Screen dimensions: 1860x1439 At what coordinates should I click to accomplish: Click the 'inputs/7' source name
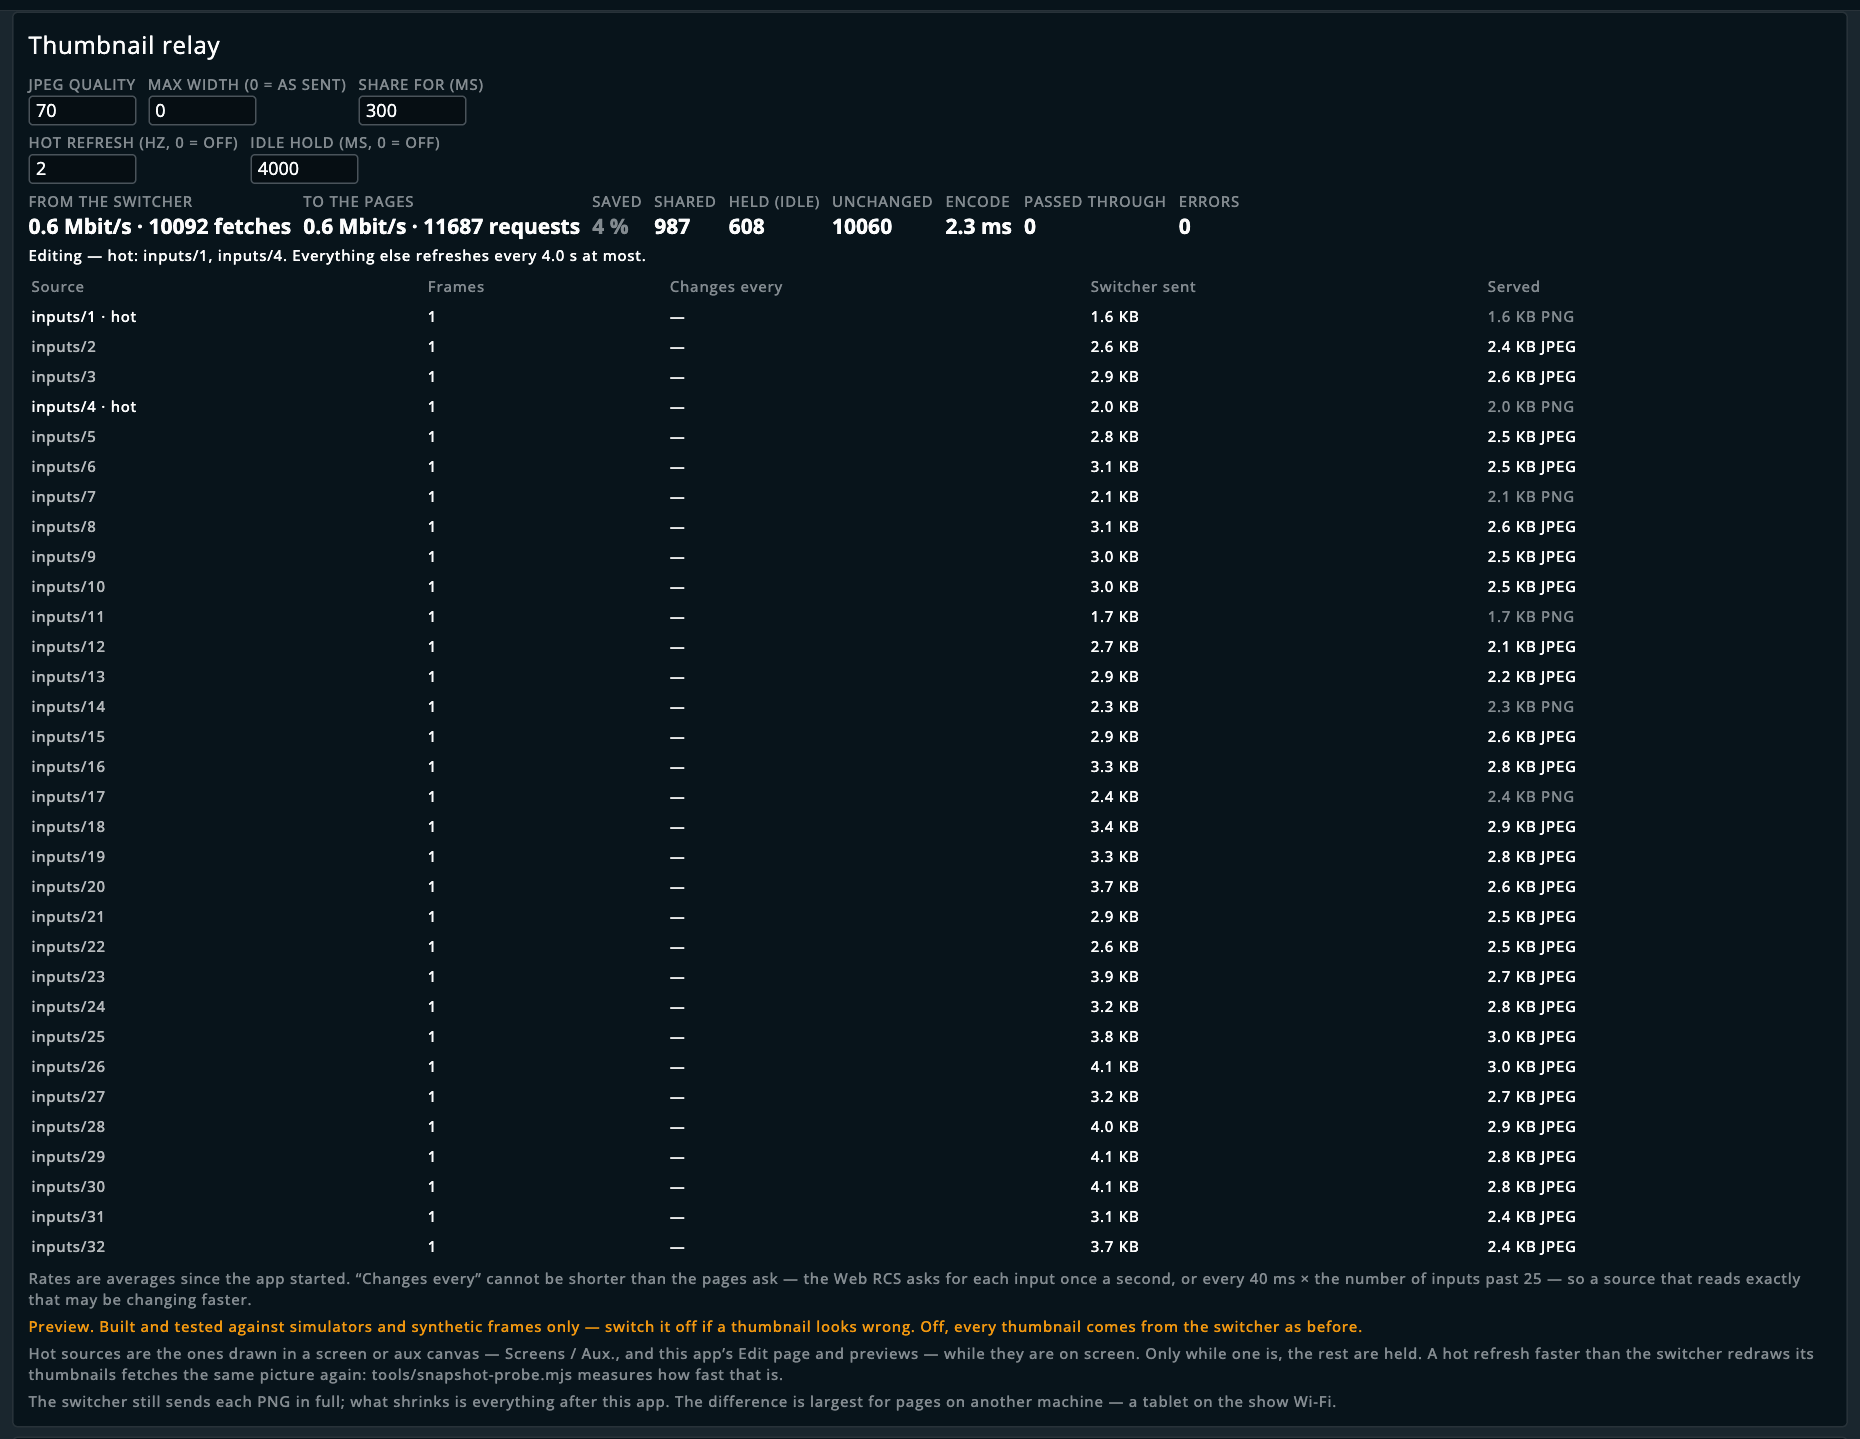tap(64, 497)
